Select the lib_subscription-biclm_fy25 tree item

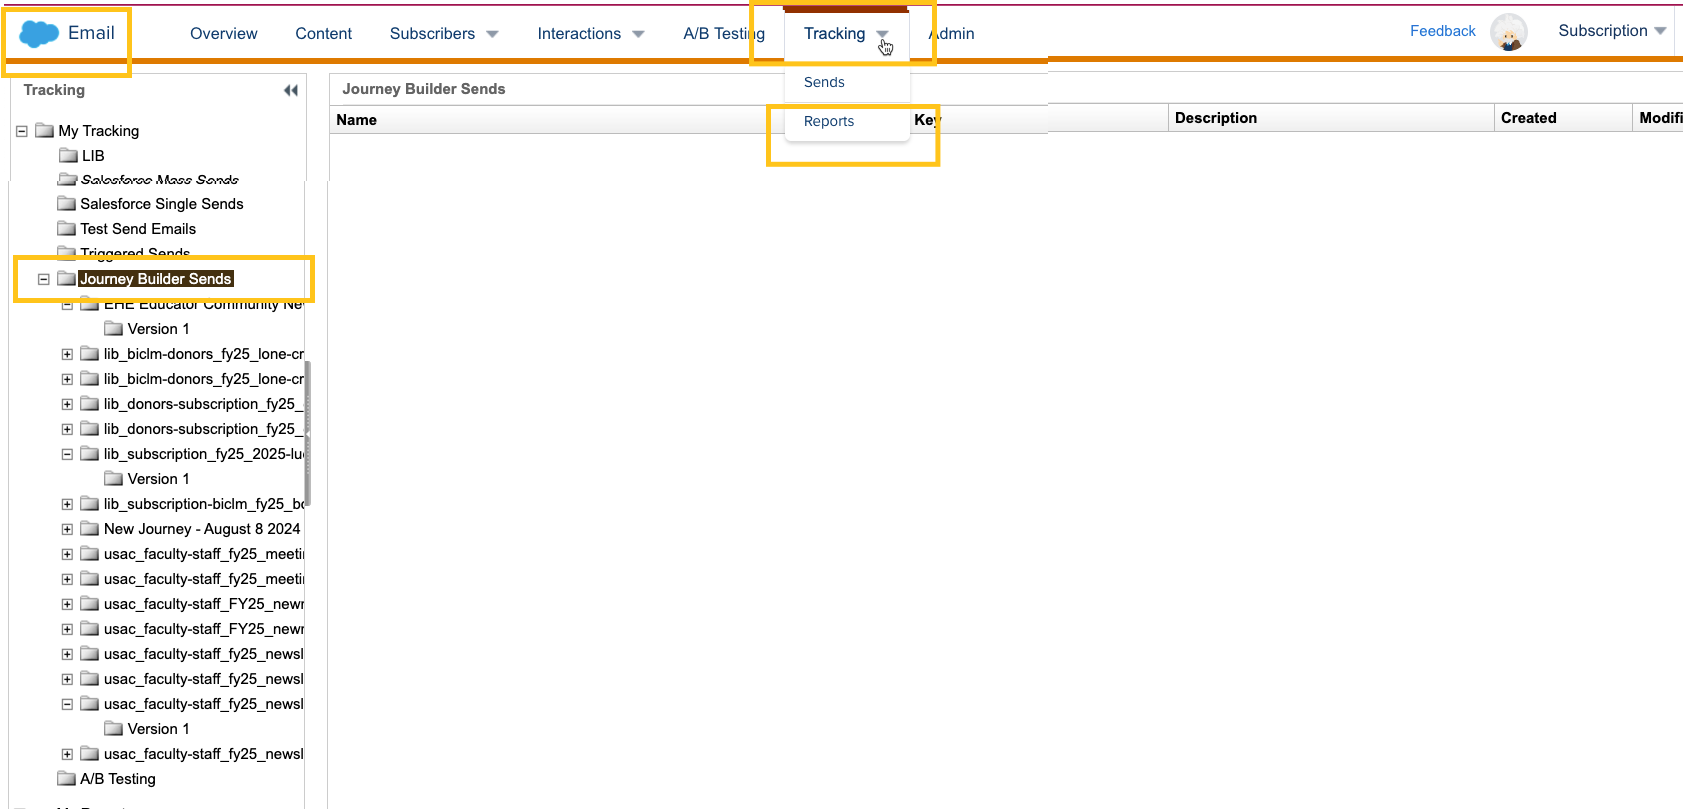click(x=204, y=504)
